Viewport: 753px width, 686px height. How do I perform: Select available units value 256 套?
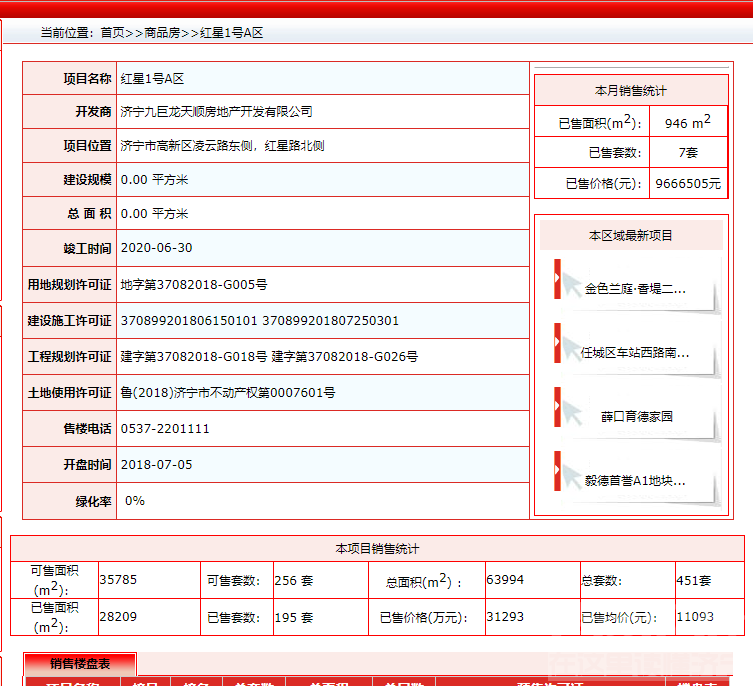[294, 581]
